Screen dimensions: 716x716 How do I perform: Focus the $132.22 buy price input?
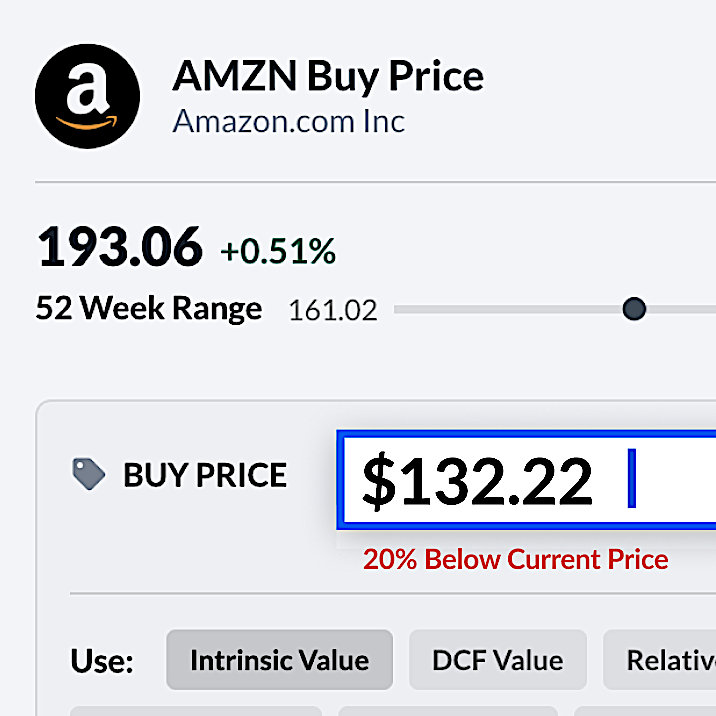(x=526, y=480)
